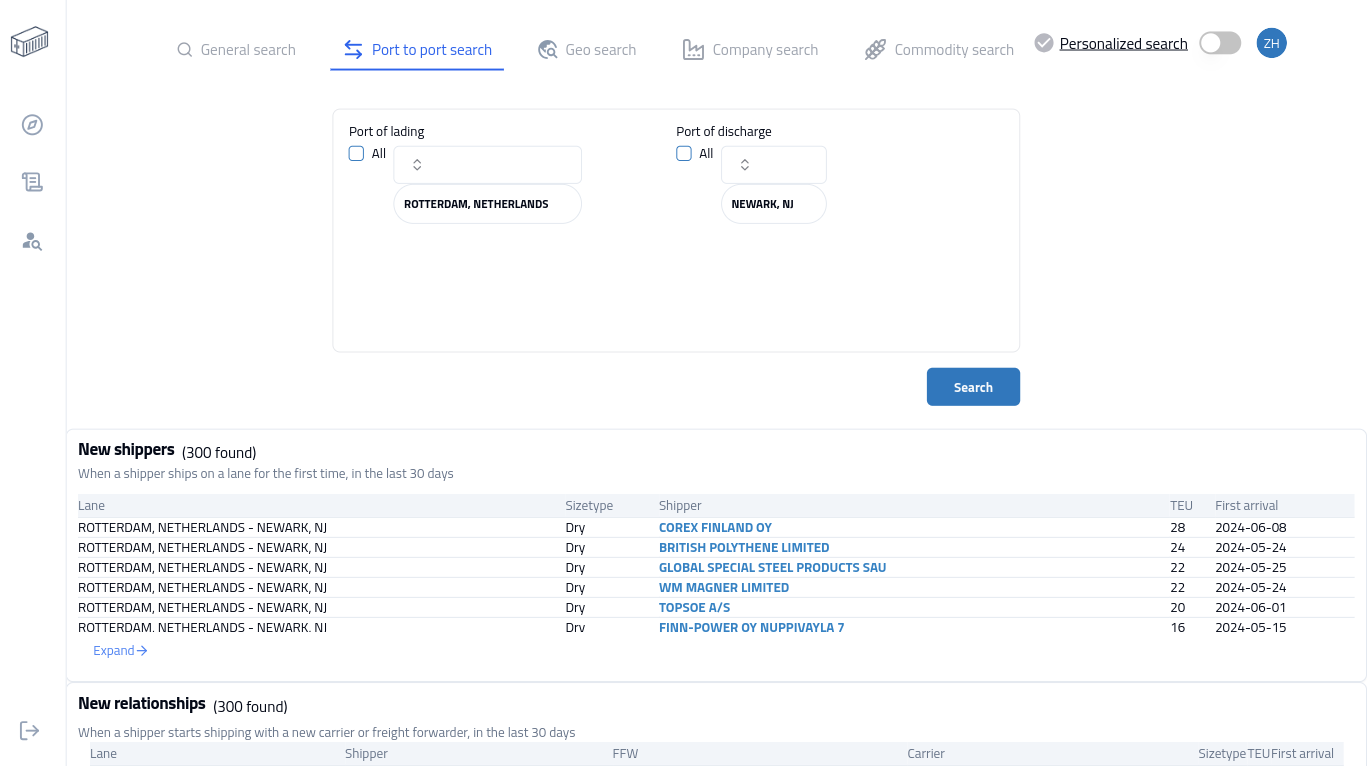Open shipper WM MAGNER LIMITED
Screen dimensions: 1367x766
coord(724,588)
